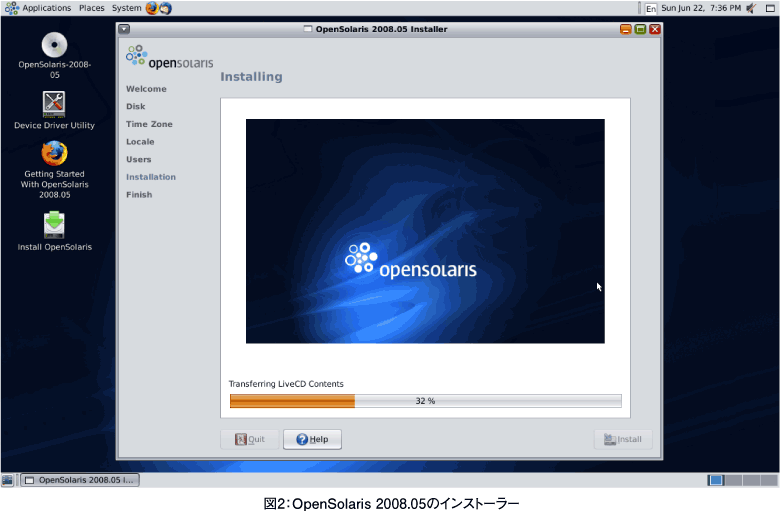Click the Finish step in sidebar

[x=139, y=195]
